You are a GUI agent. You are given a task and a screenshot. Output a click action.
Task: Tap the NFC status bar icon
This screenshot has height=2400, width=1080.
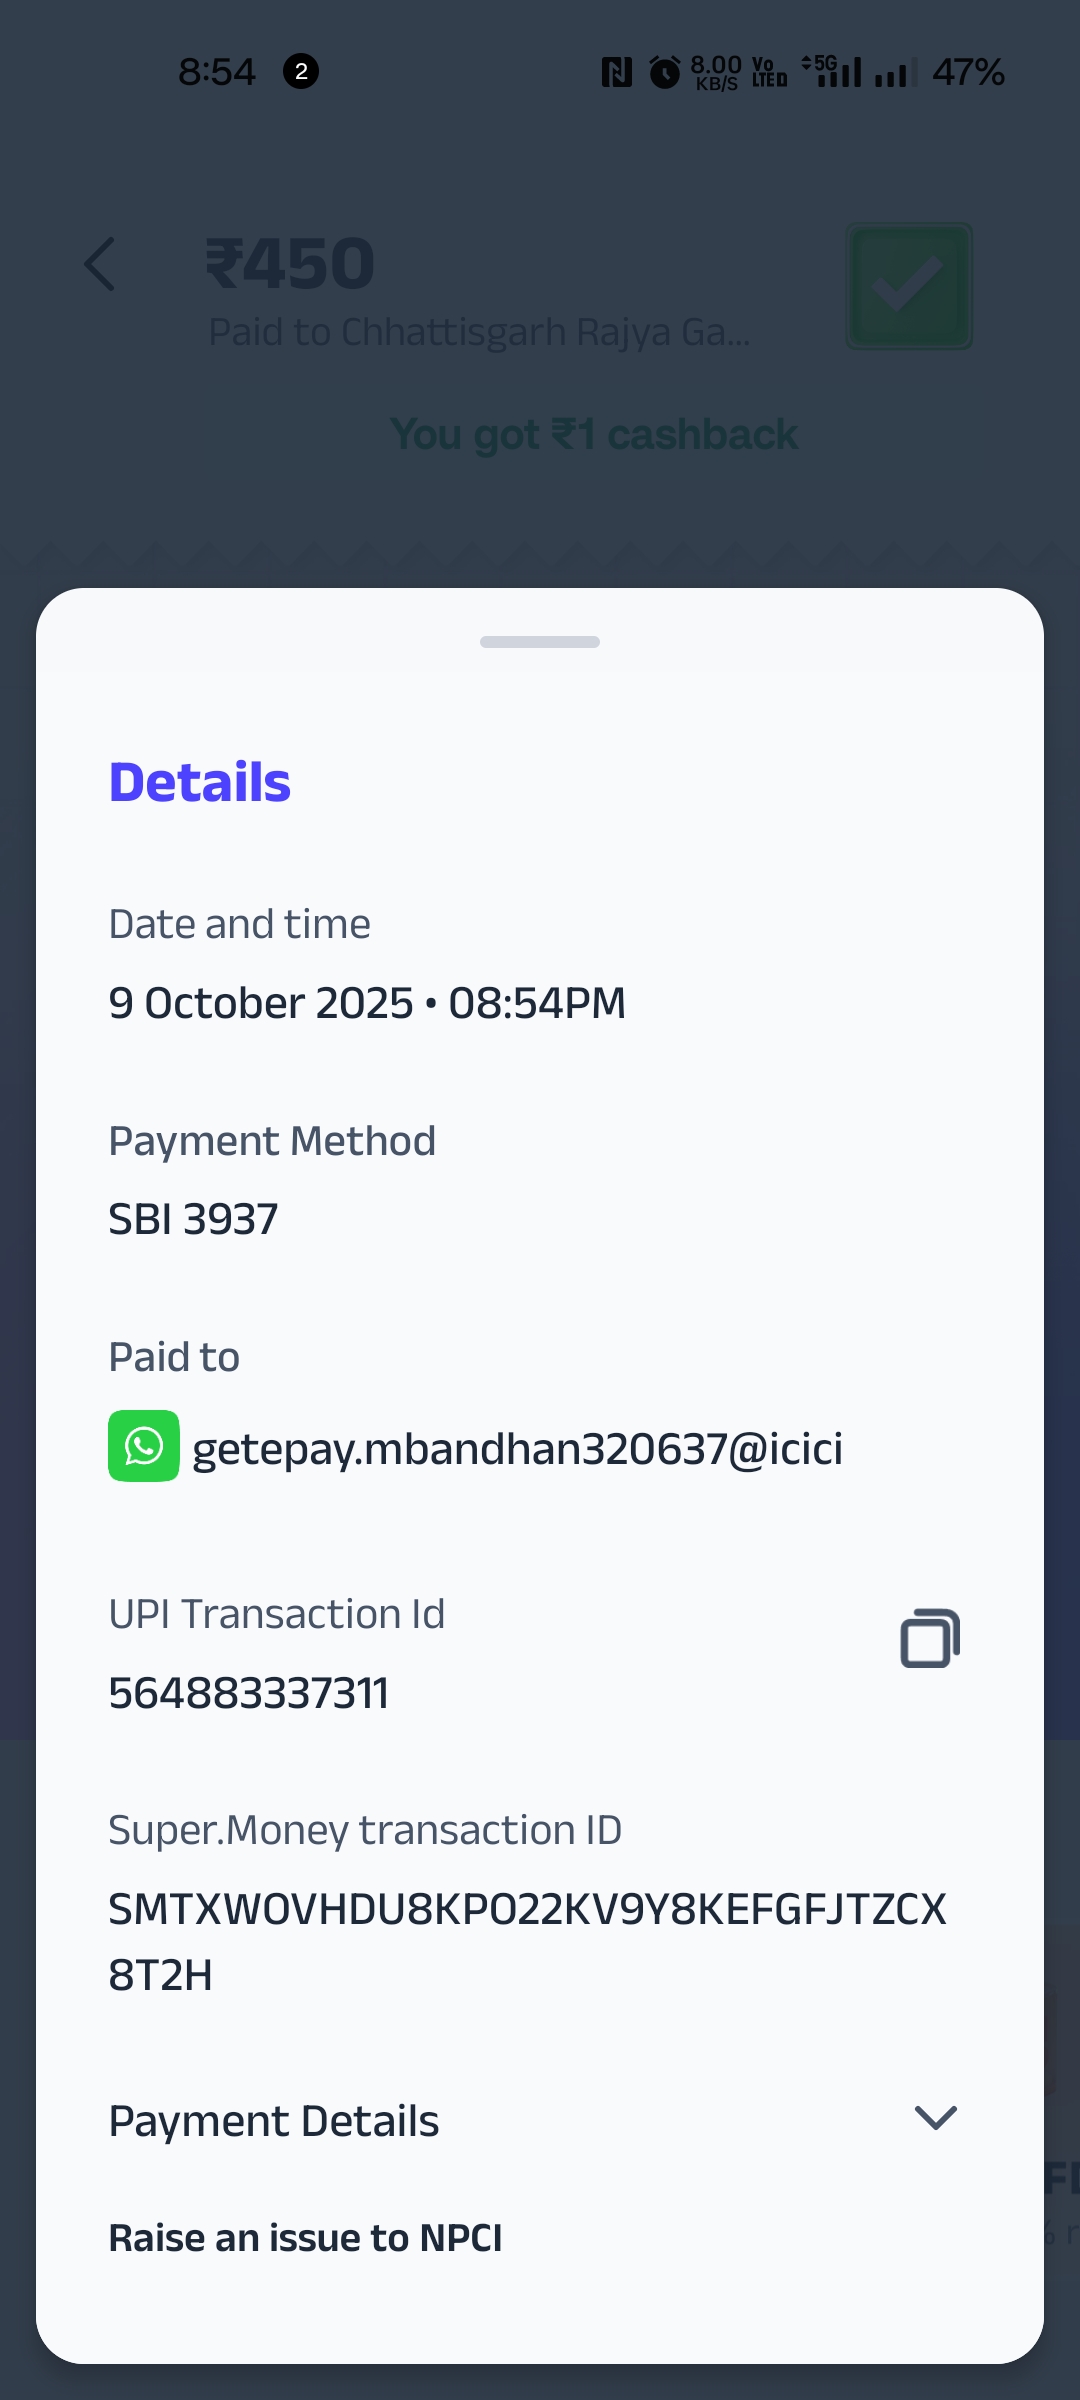(616, 72)
